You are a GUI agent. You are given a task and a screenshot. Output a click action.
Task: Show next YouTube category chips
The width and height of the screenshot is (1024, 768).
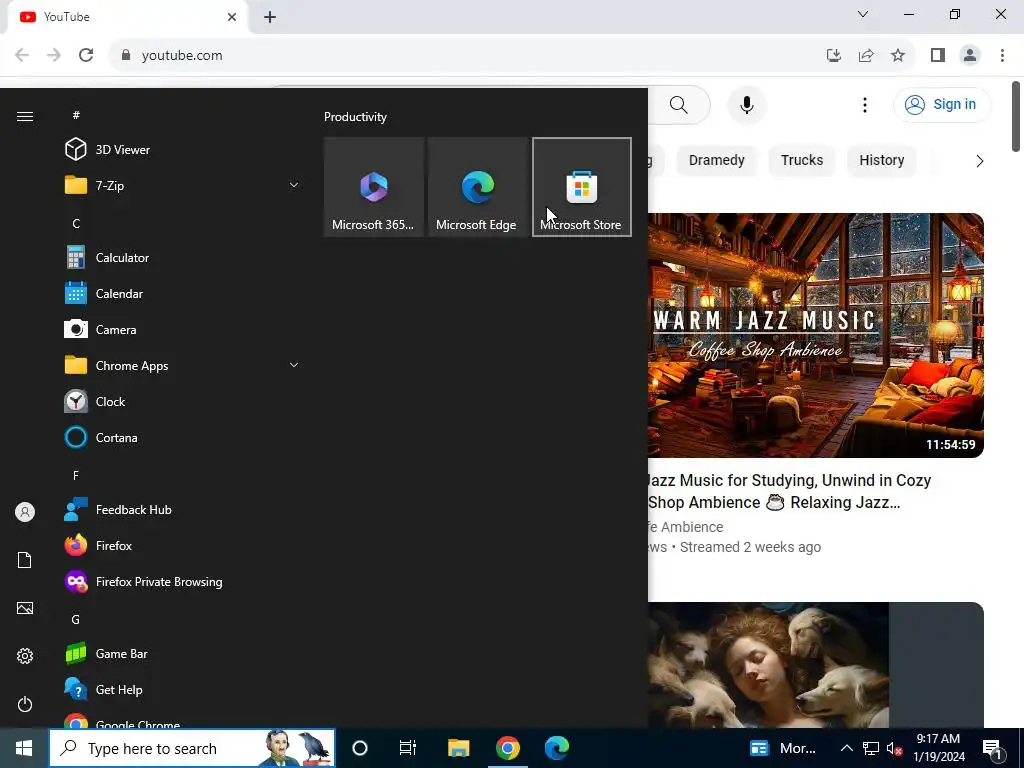[x=979, y=161]
